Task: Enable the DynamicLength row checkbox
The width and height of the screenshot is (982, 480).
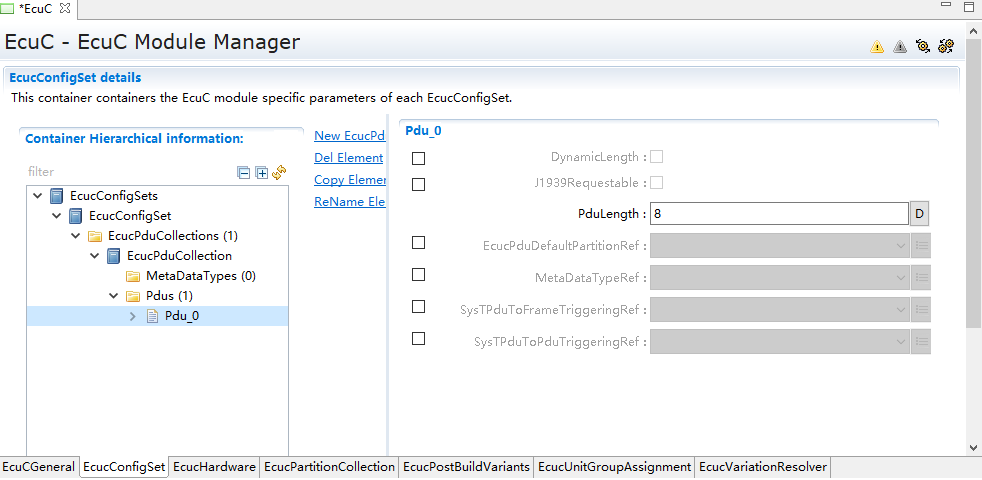Action: click(418, 158)
